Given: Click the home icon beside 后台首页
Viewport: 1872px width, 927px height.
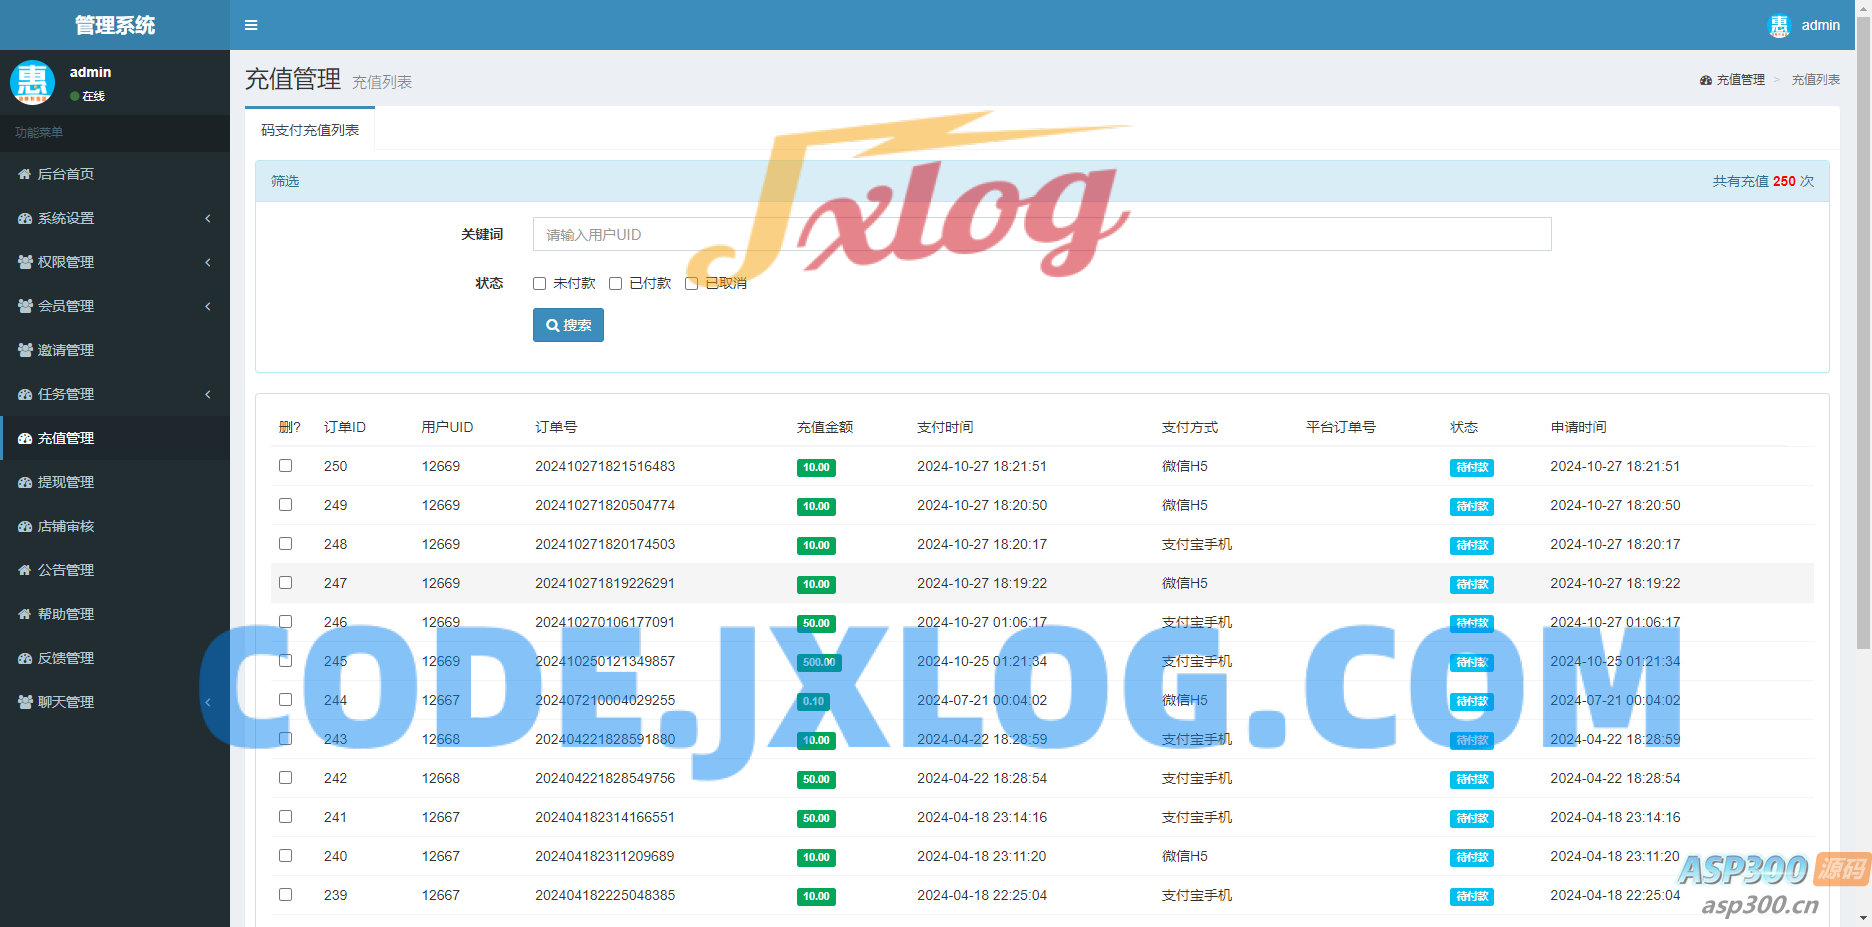Looking at the screenshot, I should click(25, 174).
